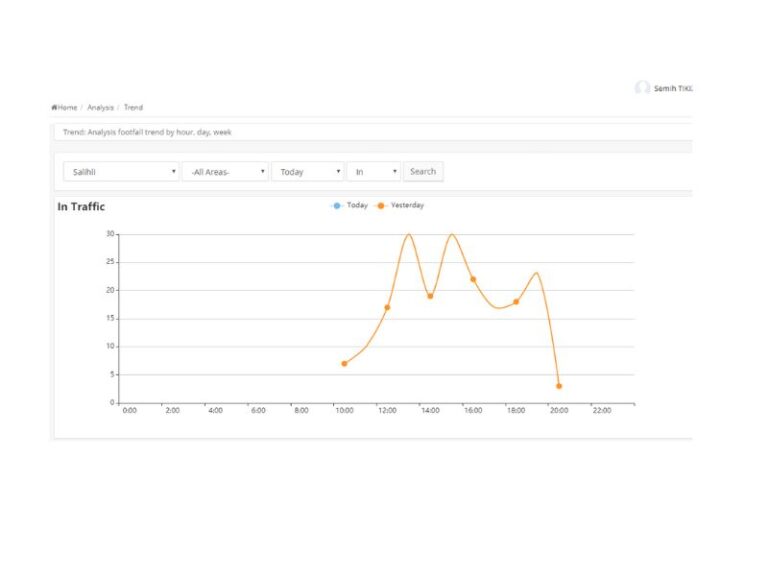Open the In direction dropdown
This screenshot has width=768, height=576.
(x=374, y=172)
